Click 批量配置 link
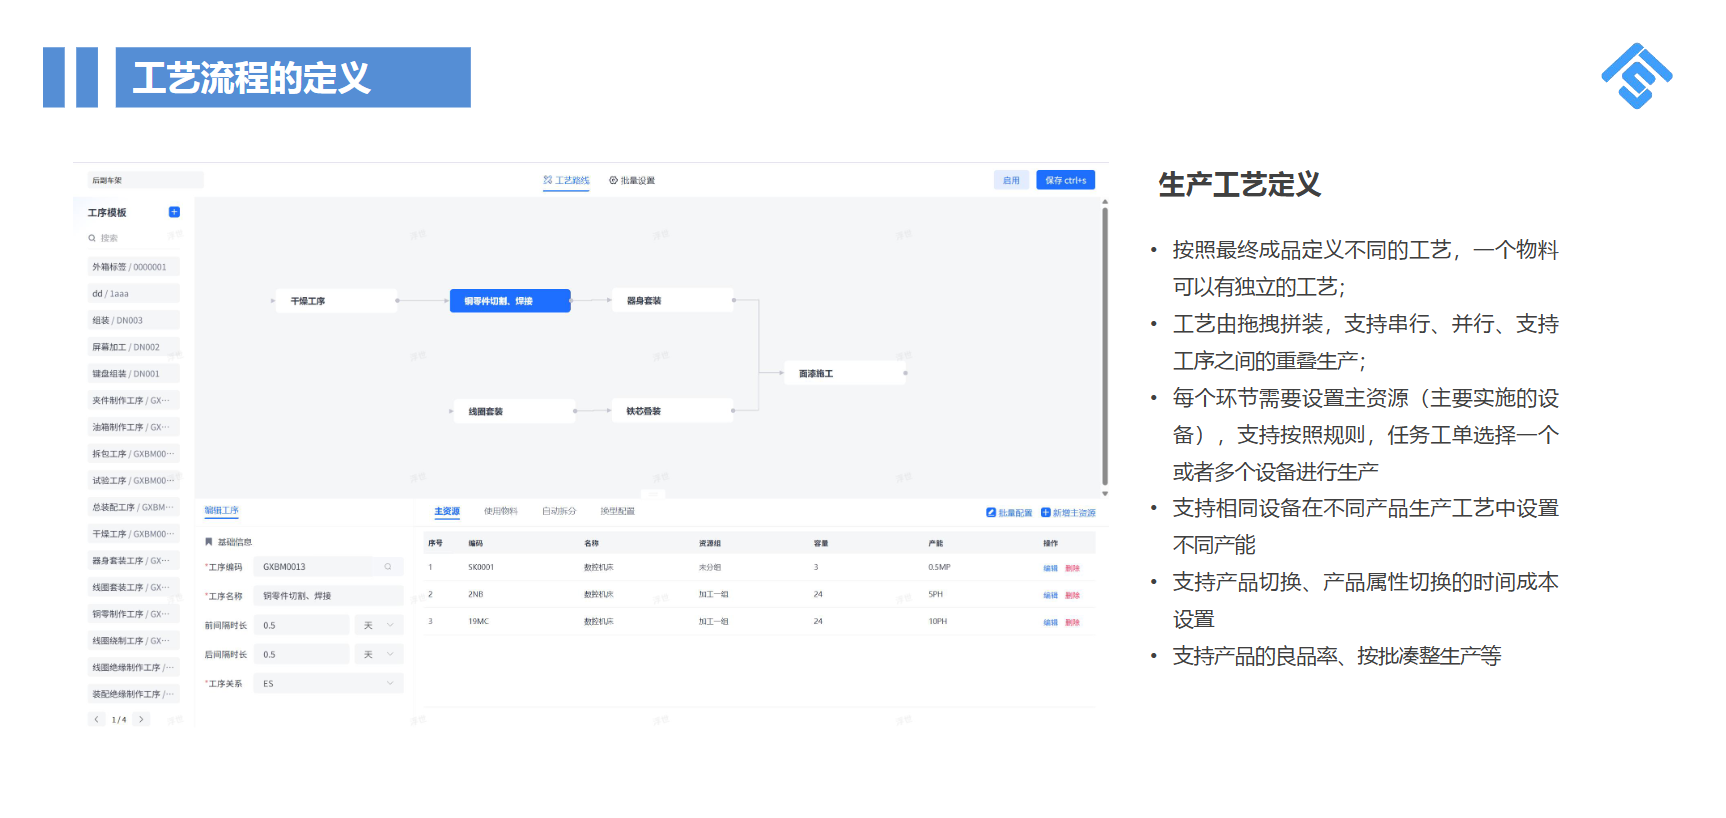This screenshot has height=818, width=1726. pos(1009,512)
